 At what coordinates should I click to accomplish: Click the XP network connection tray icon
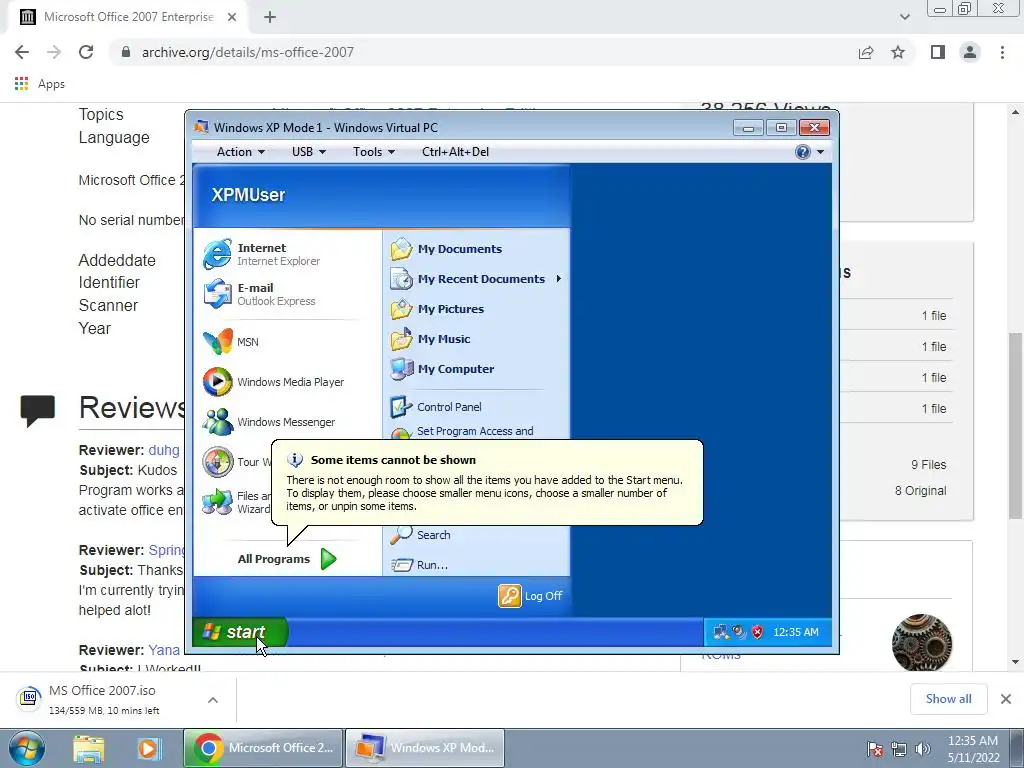click(x=721, y=632)
